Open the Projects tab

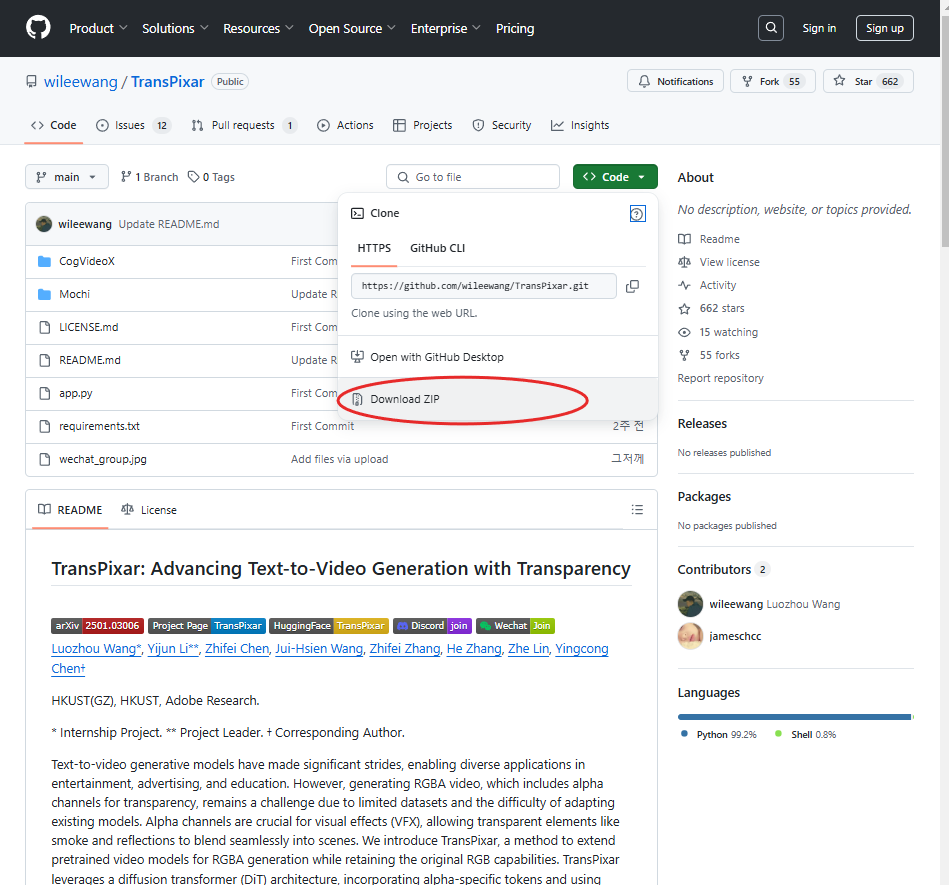pos(422,125)
